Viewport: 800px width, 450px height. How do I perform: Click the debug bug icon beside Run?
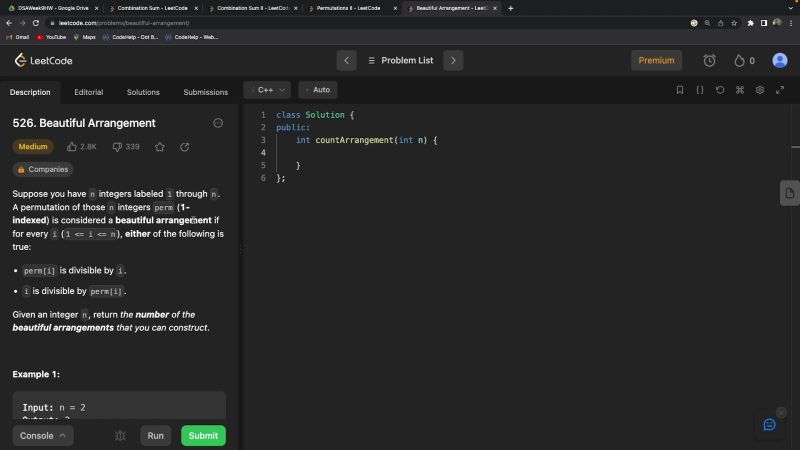click(x=120, y=436)
